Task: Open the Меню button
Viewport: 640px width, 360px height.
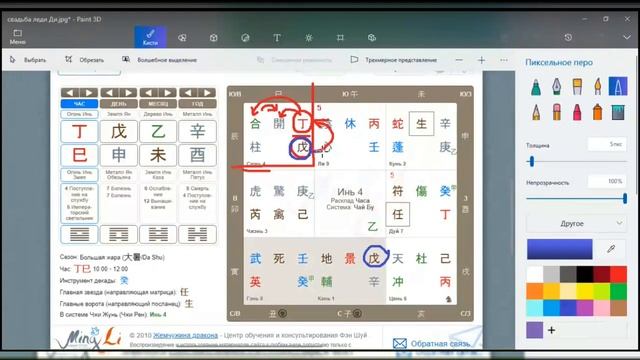Action: tap(18, 37)
